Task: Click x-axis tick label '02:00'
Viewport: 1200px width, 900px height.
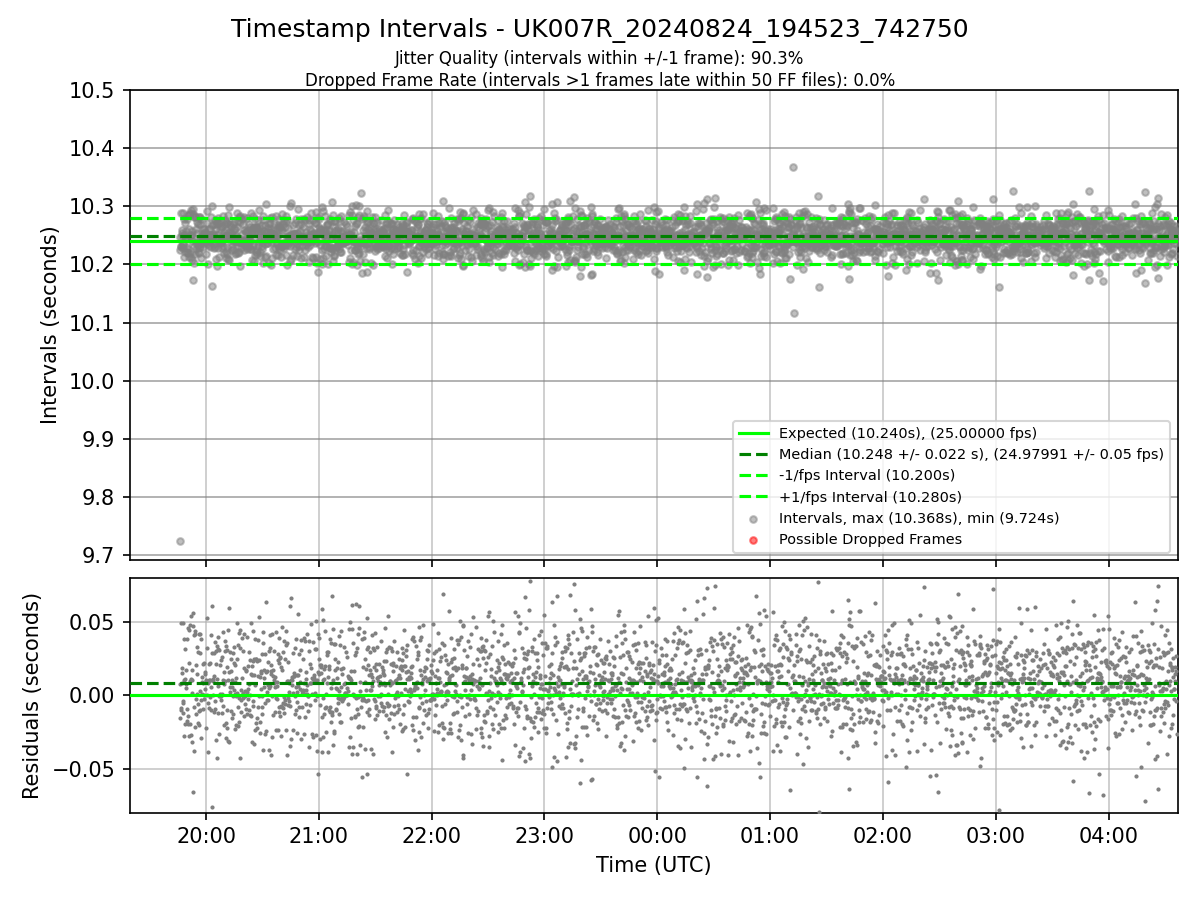Action: point(883,835)
